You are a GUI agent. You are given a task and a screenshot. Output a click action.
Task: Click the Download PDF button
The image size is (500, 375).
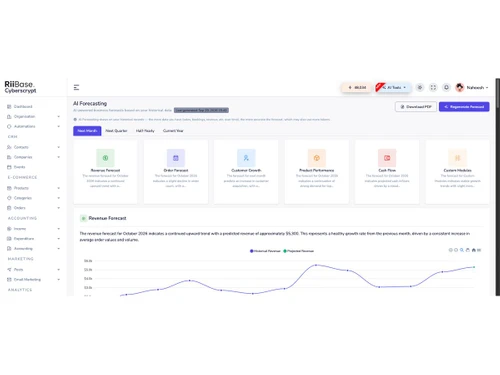(416, 107)
